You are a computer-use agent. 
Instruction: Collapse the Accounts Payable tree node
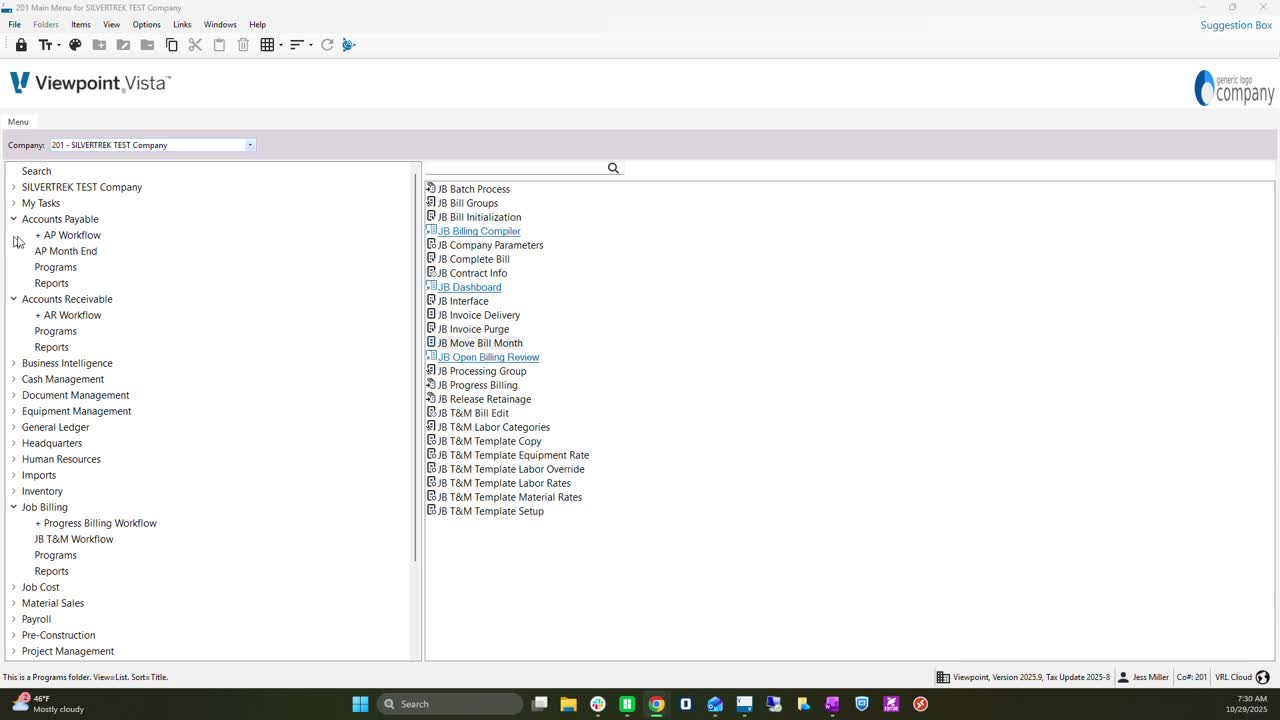[x=14, y=219]
